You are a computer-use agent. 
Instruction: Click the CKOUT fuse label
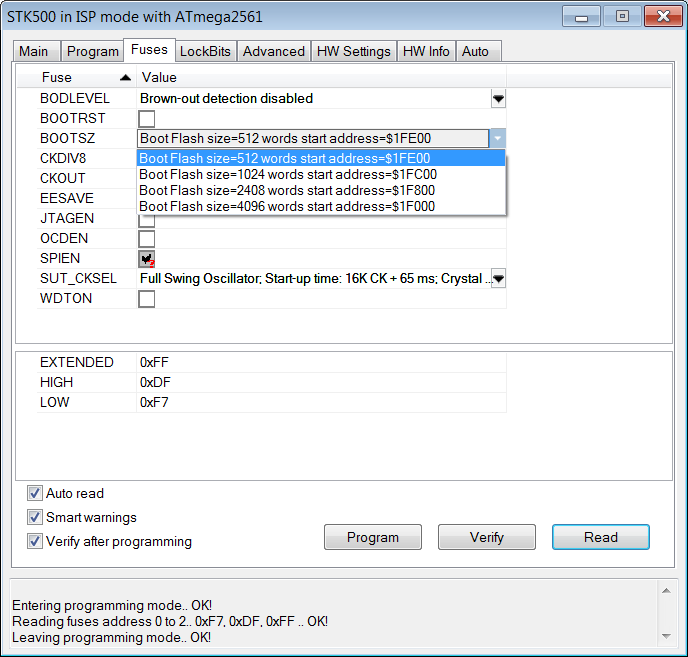click(62, 179)
